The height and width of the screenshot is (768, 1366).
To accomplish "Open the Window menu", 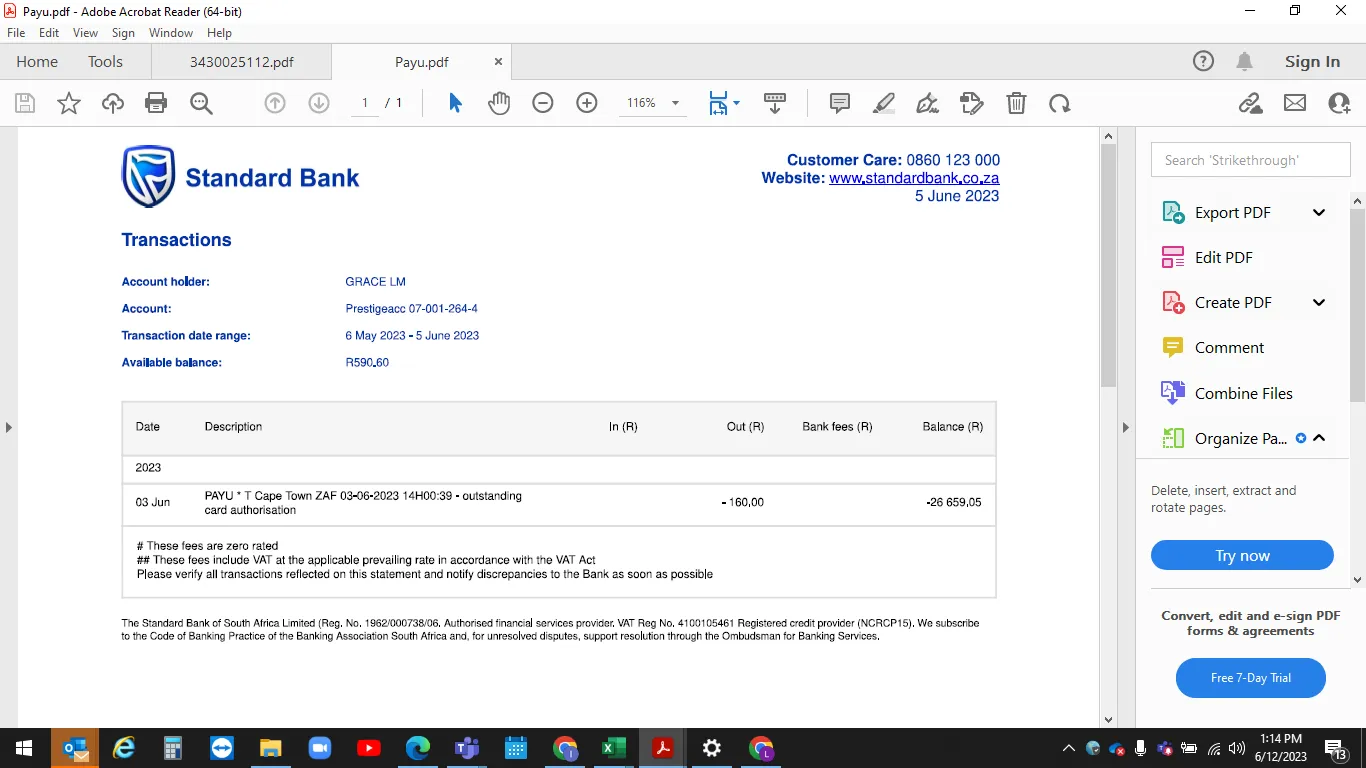I will point(171,33).
